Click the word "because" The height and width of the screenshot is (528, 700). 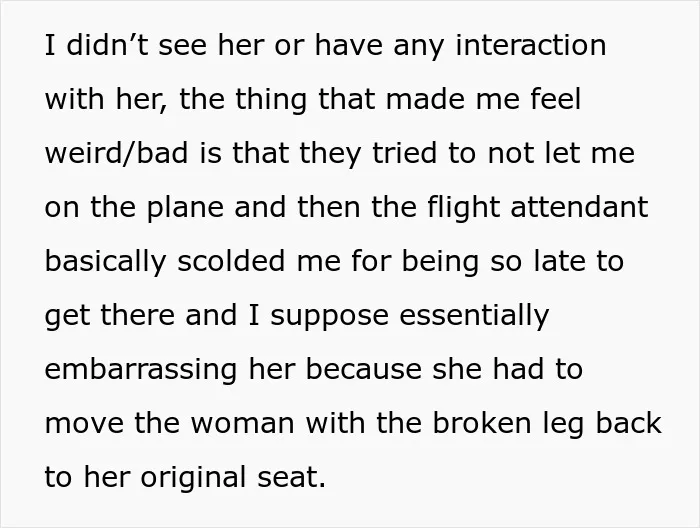364,370
